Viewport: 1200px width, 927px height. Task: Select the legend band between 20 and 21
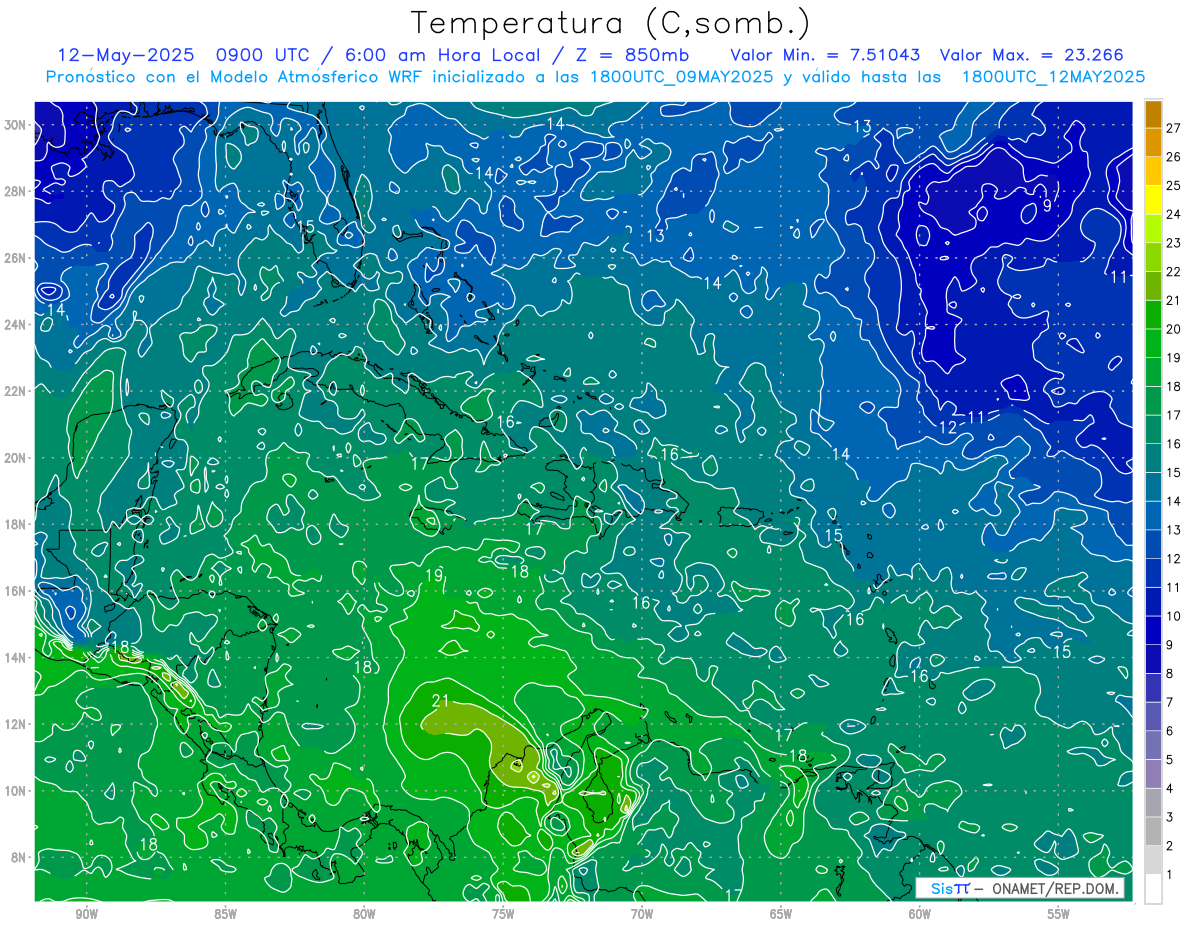(x=1153, y=314)
